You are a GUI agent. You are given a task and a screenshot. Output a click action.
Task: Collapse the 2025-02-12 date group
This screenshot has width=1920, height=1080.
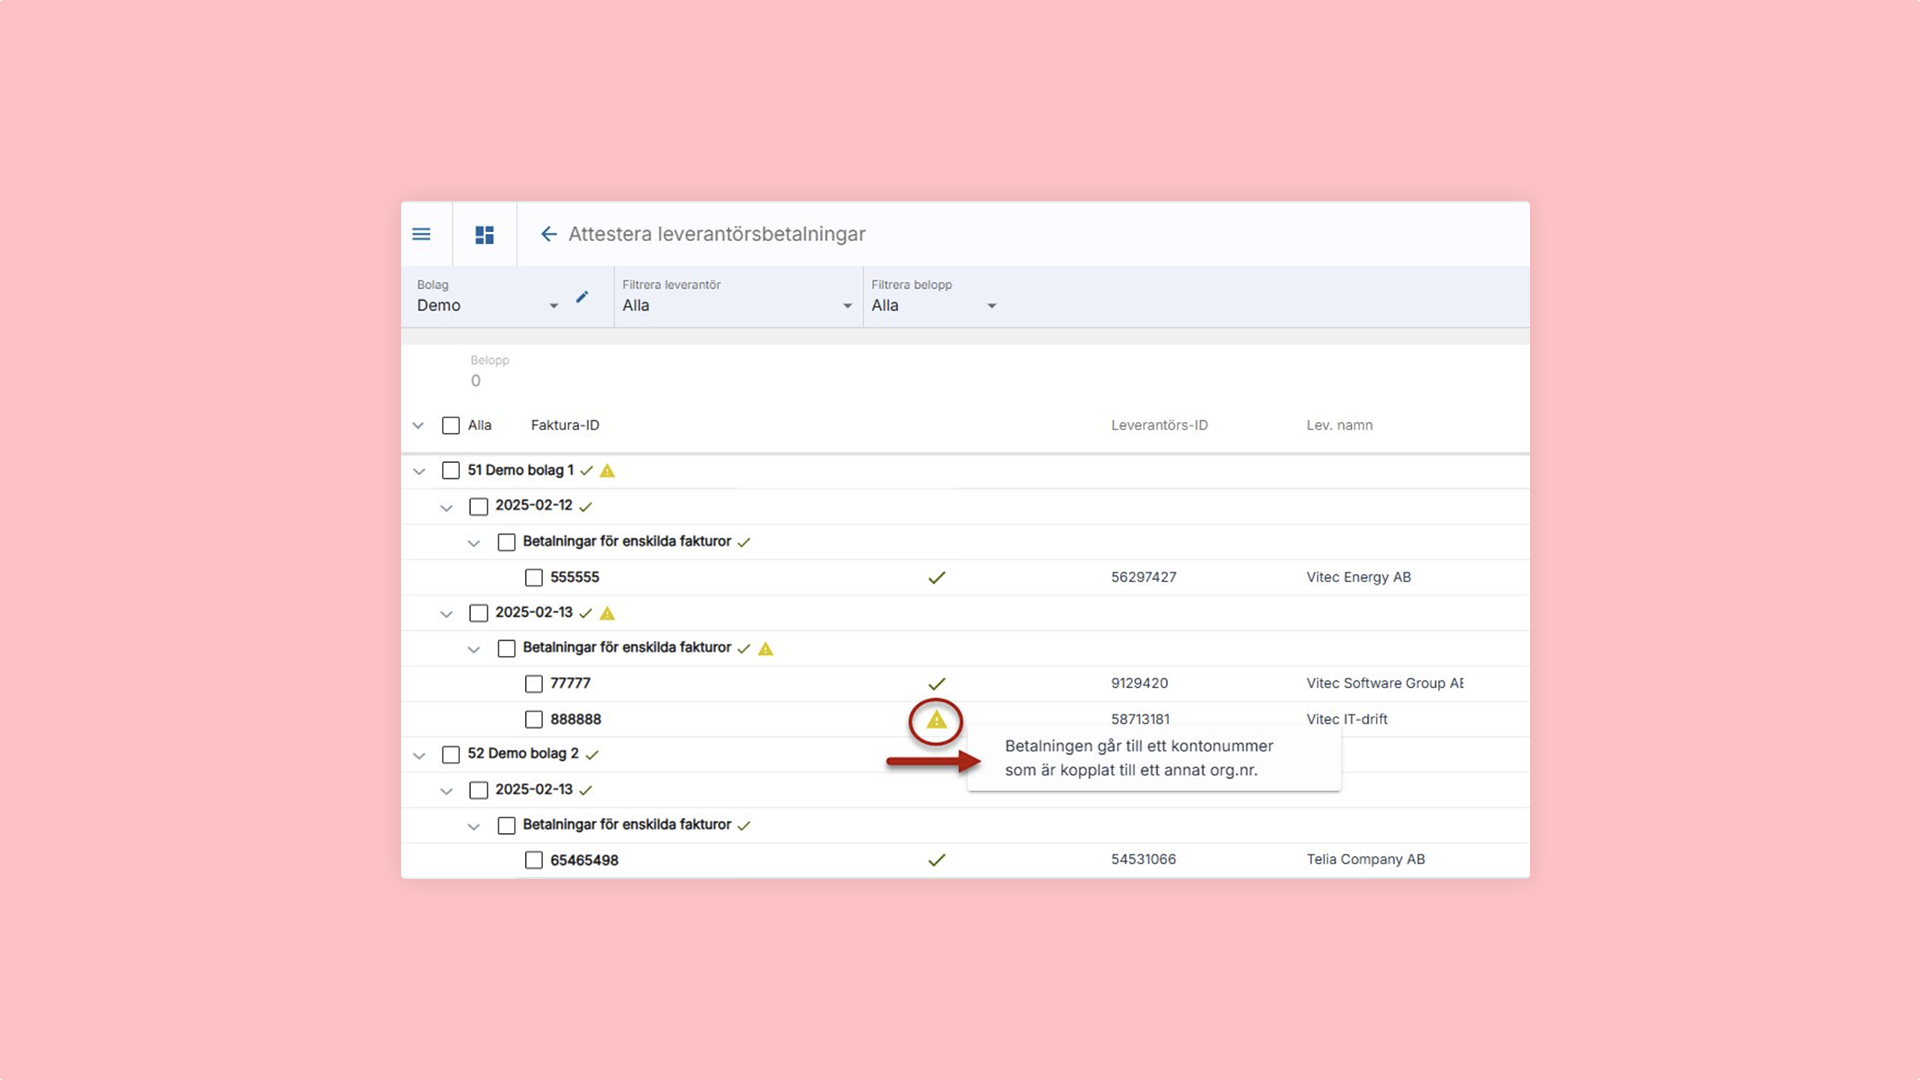pyautogui.click(x=446, y=508)
